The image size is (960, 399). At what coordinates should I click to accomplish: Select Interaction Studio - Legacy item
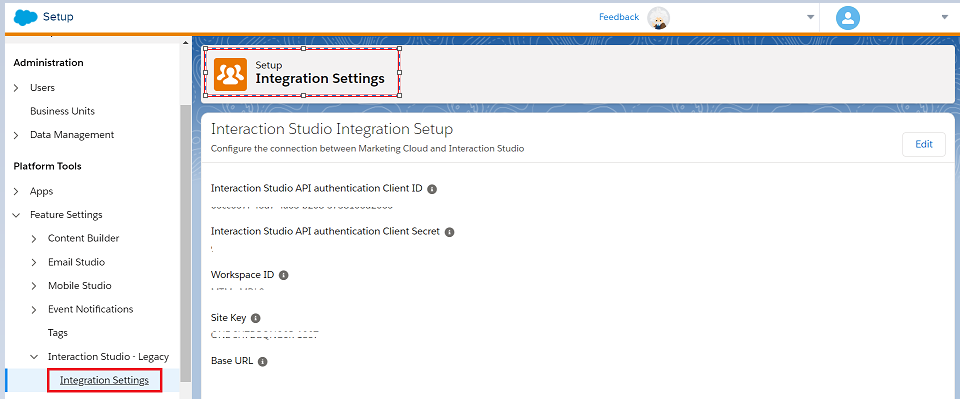coord(108,356)
